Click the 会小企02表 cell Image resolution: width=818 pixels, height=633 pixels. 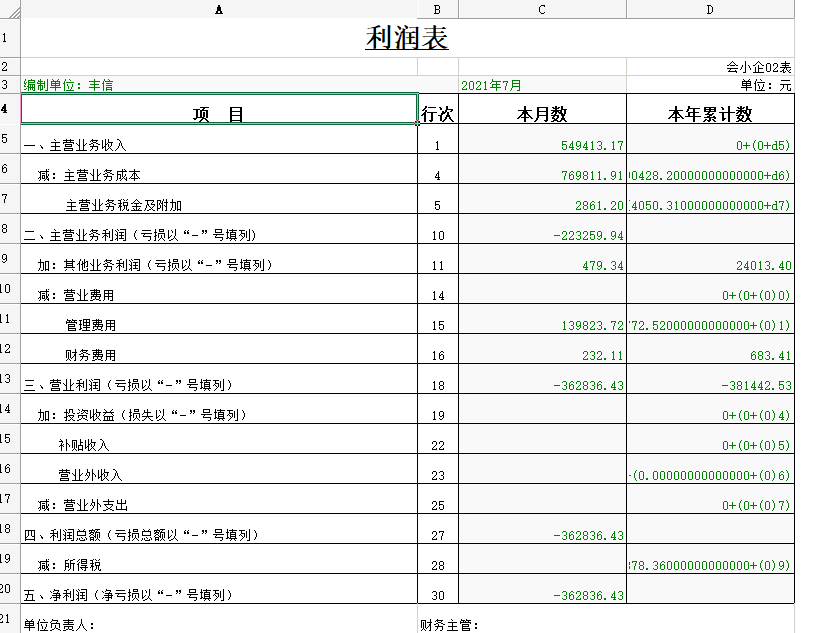710,67
